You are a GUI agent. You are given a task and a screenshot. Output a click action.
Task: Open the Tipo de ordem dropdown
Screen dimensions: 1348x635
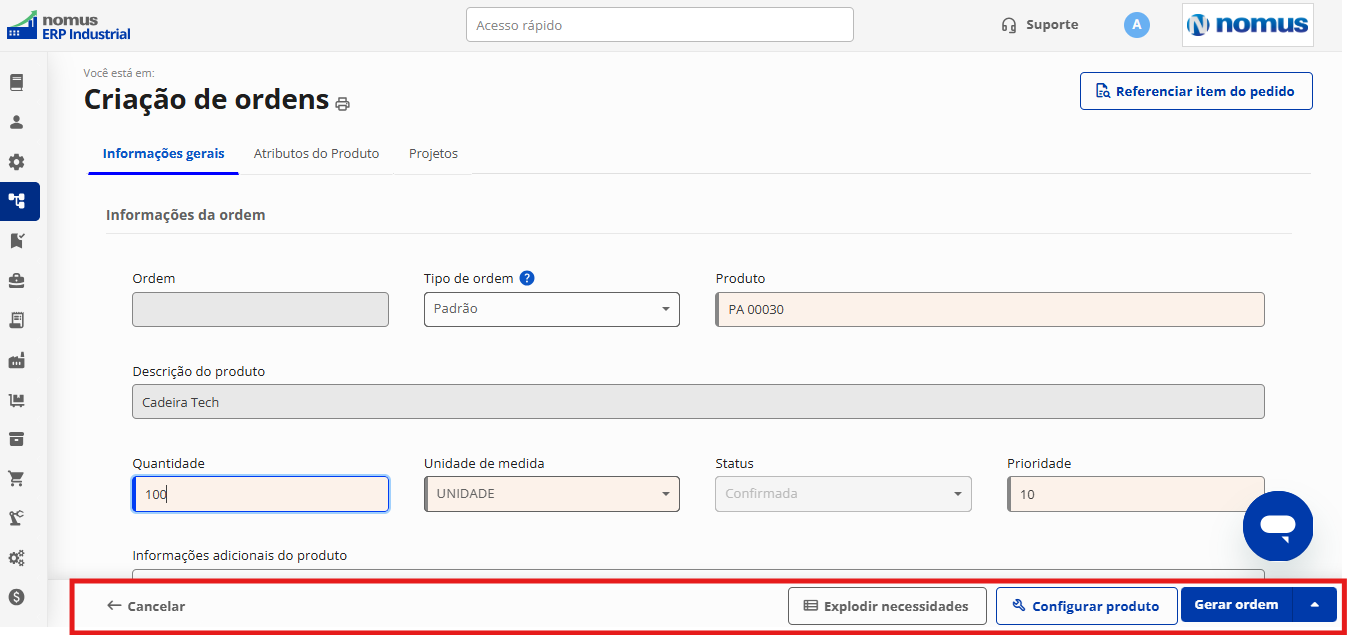pyautogui.click(x=552, y=309)
